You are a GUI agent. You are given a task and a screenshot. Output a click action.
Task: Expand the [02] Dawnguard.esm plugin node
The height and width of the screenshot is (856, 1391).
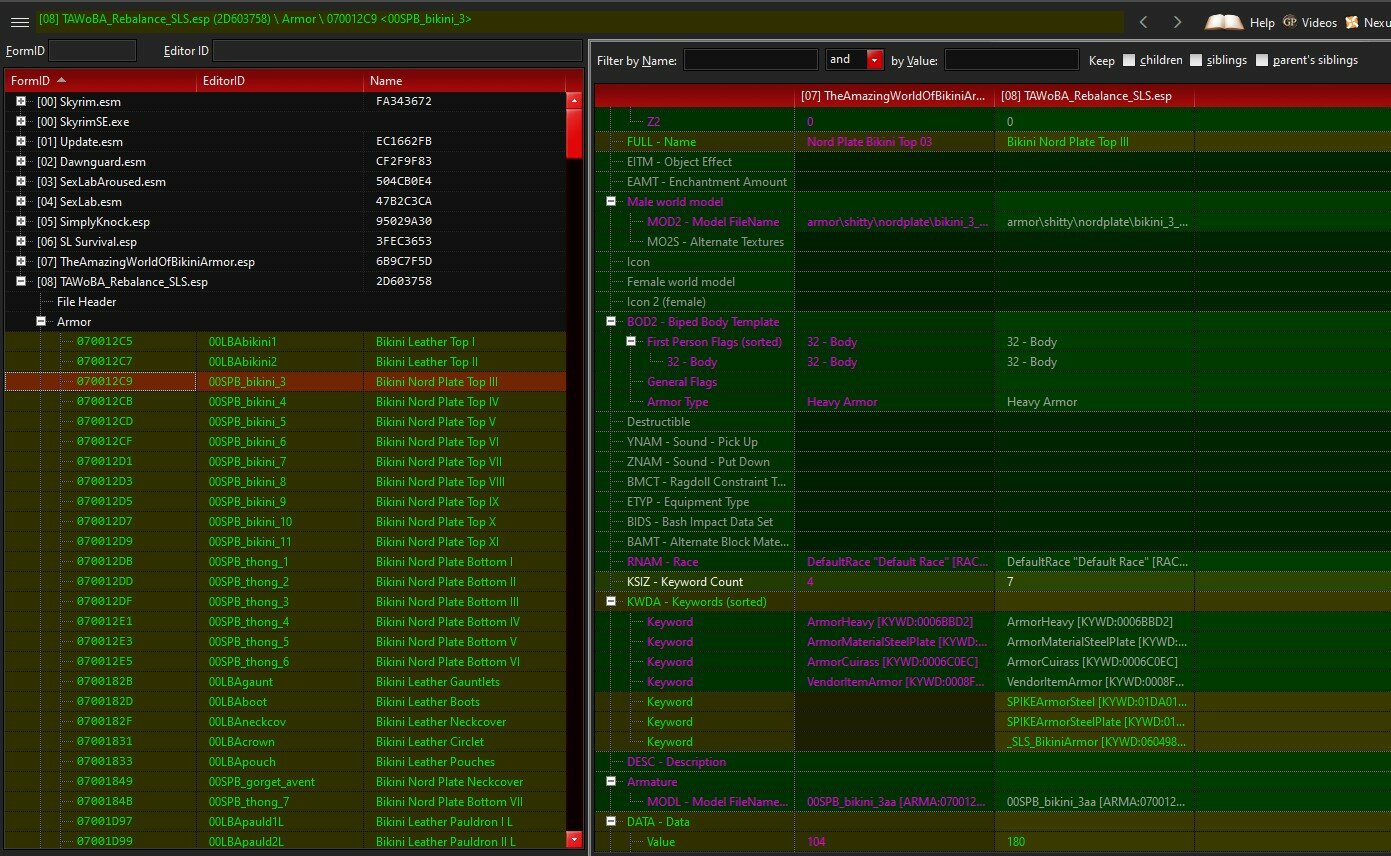click(x=21, y=161)
